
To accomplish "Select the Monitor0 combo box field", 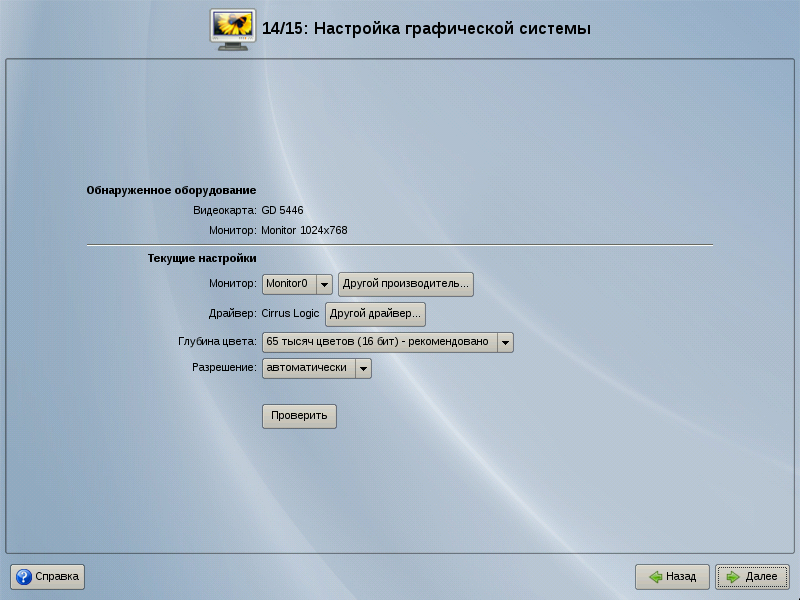I will tap(288, 285).
